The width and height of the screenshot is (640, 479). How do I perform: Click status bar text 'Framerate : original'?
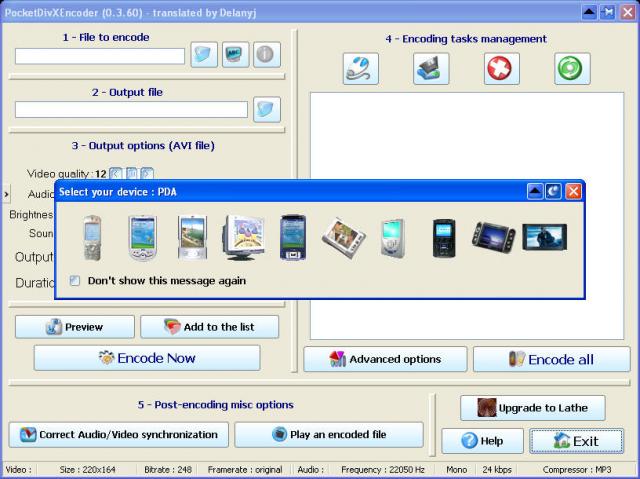coord(245,470)
